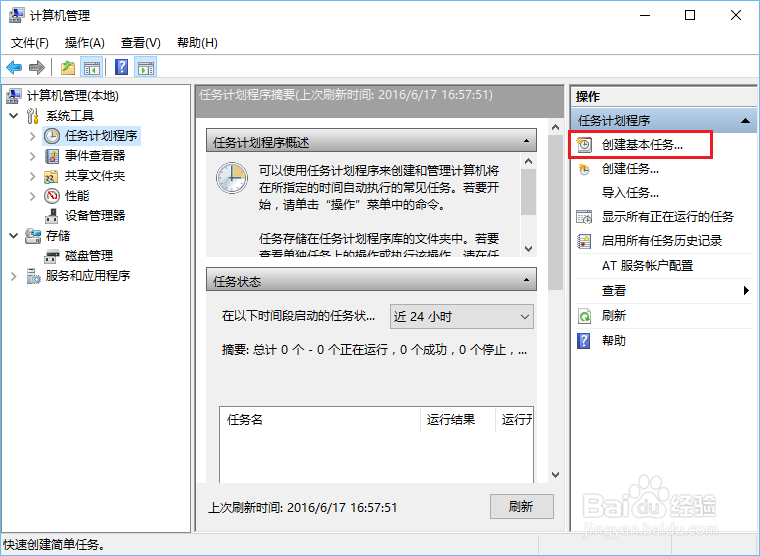Click the 刷新 button at the bottom
This screenshot has height=556, width=760.
tap(522, 507)
